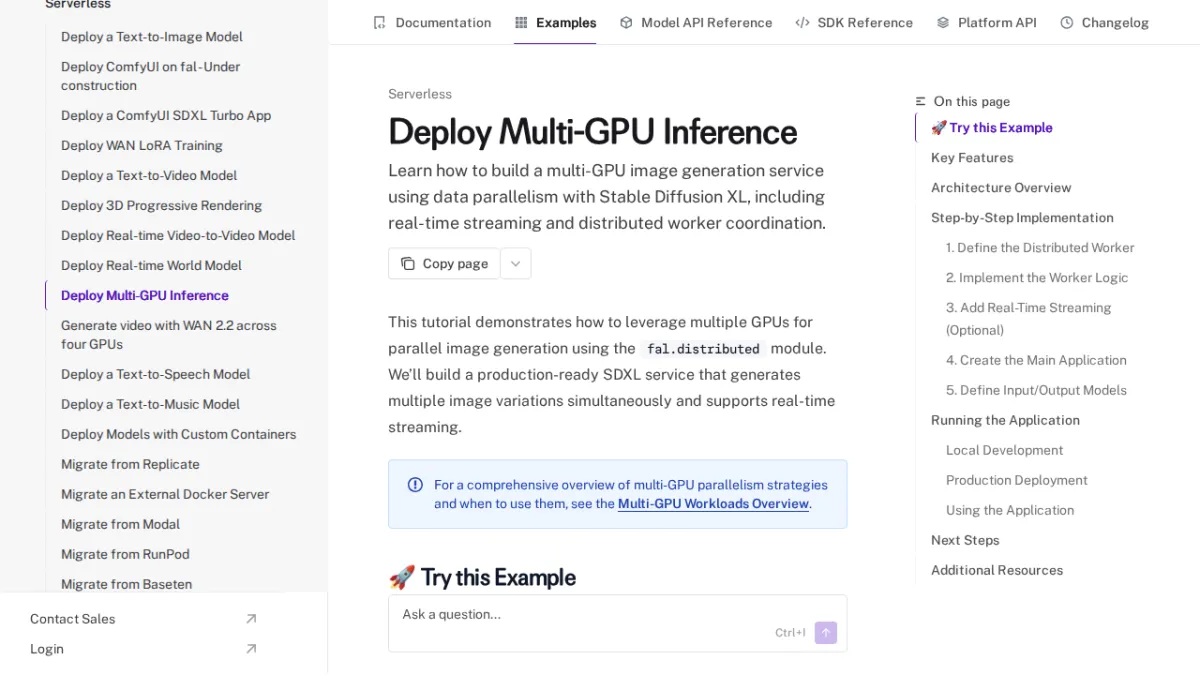1200x675 pixels.
Task: Open Deploy Real-time Video-to-Video Model page
Action: (178, 236)
